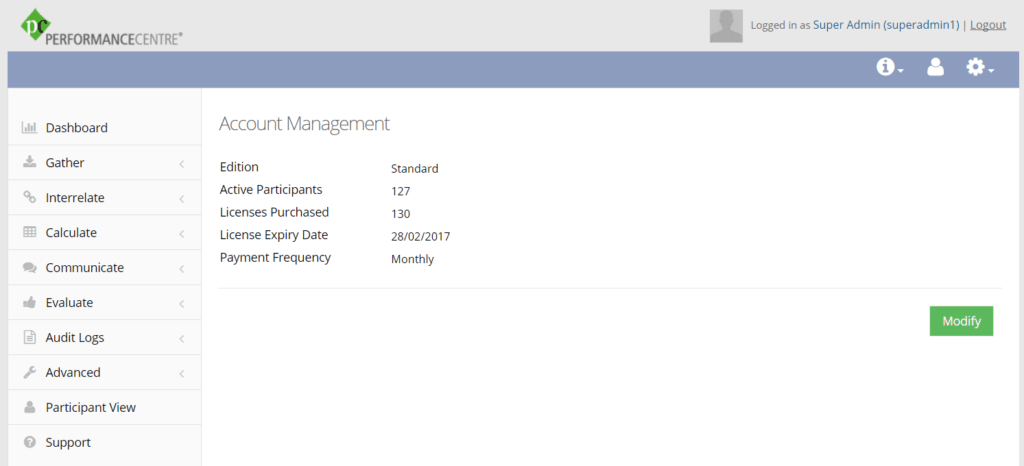The width and height of the screenshot is (1024, 466).
Task: Expand the Gather menu chevron
Action: [x=182, y=164]
